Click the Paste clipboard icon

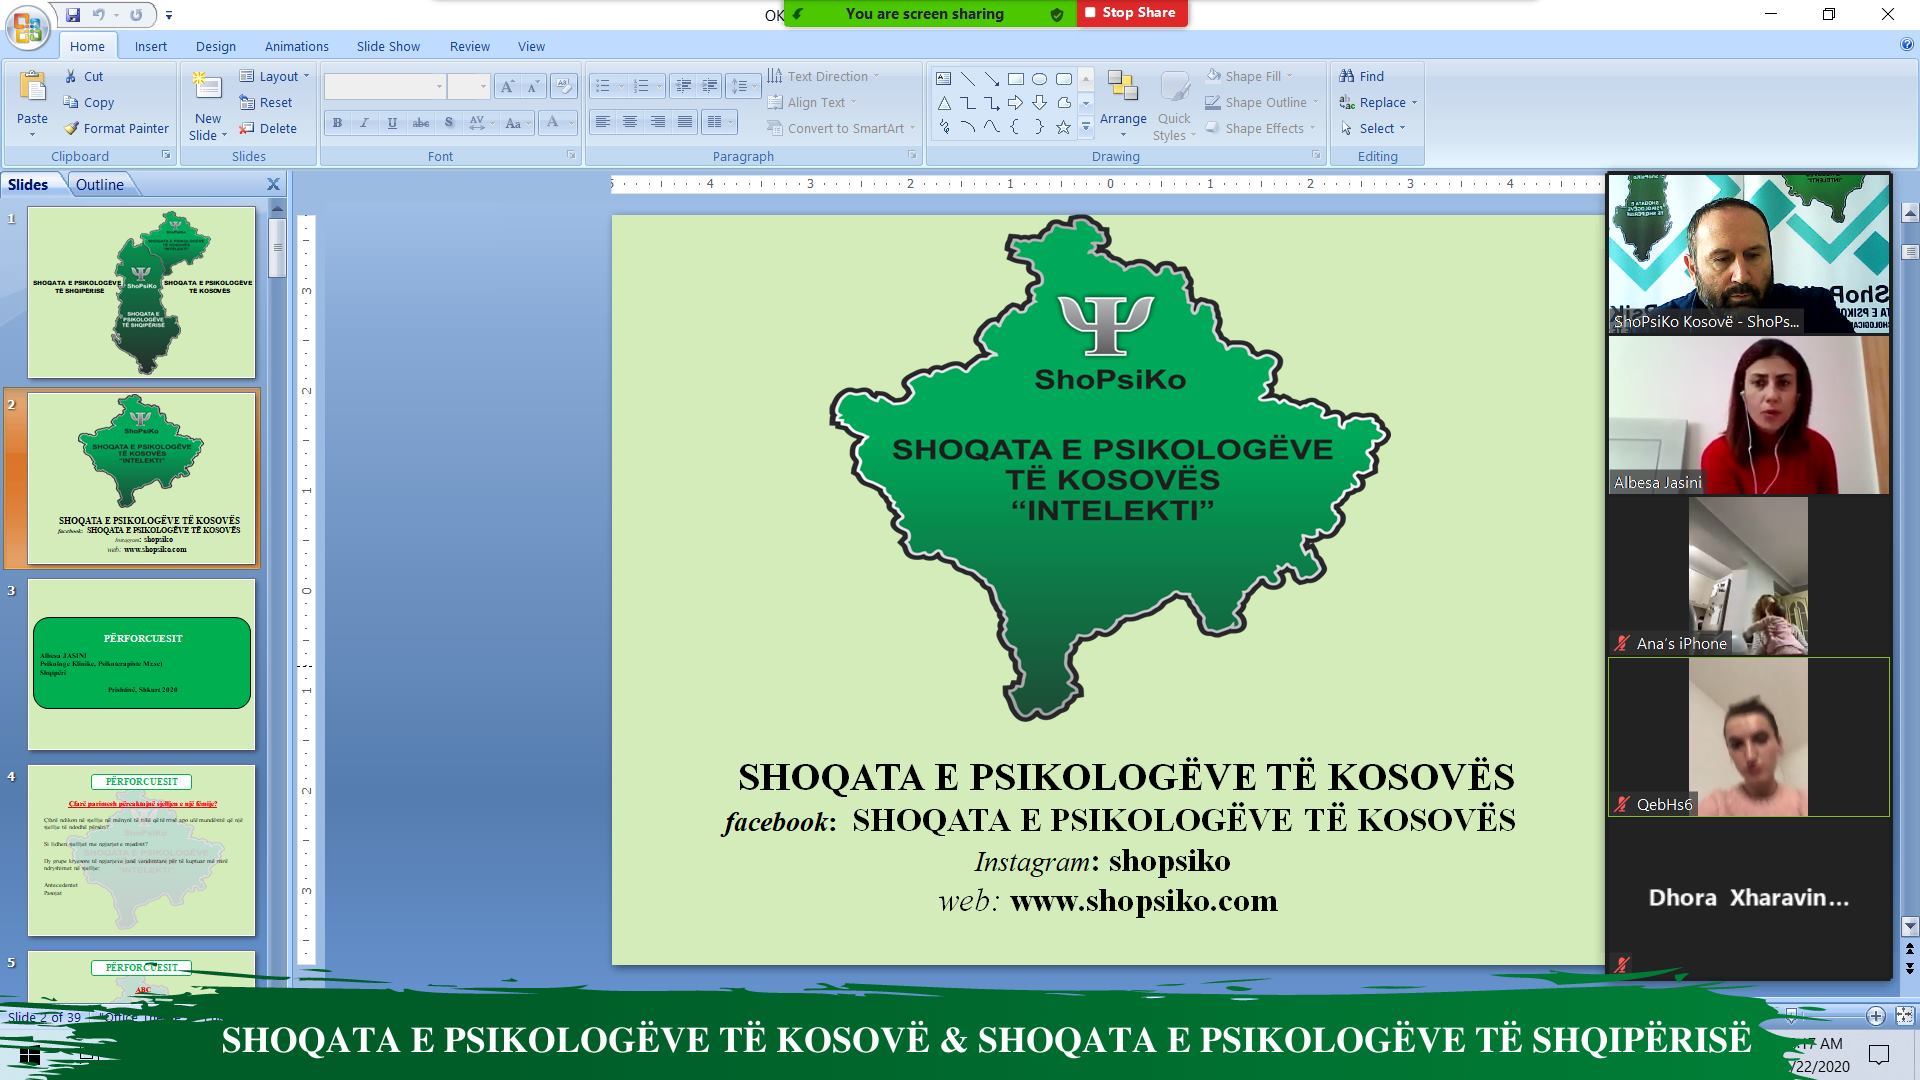tap(32, 88)
